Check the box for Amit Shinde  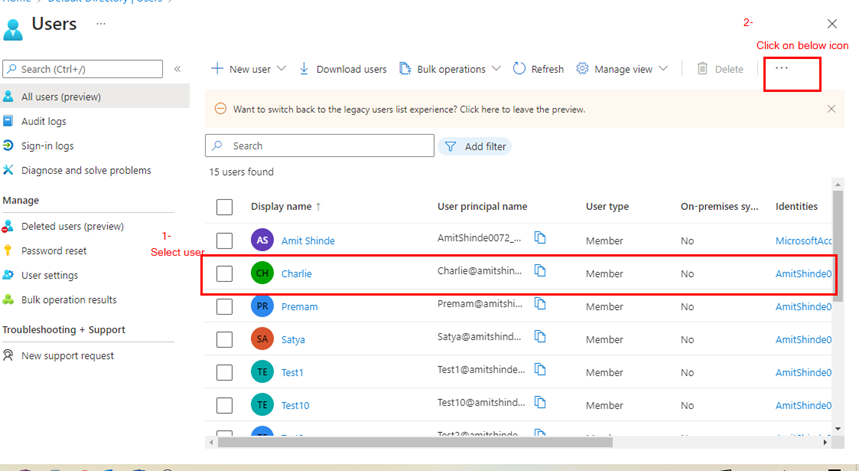tap(224, 240)
